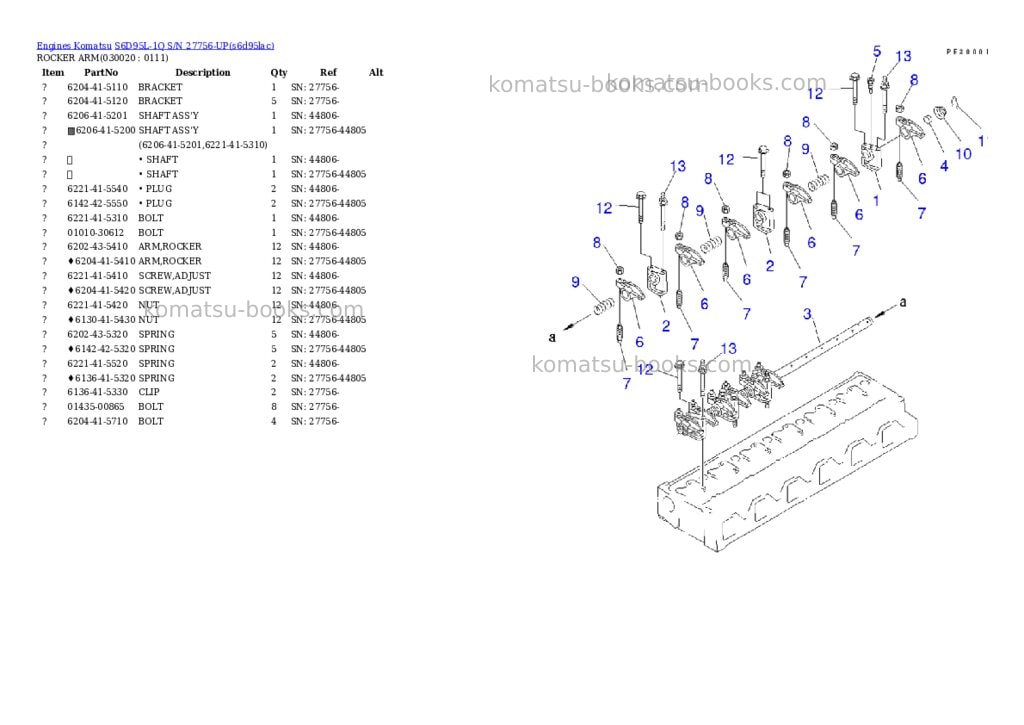Click the Ref column header
Viewport: 1024px width, 725px height.
click(328, 72)
